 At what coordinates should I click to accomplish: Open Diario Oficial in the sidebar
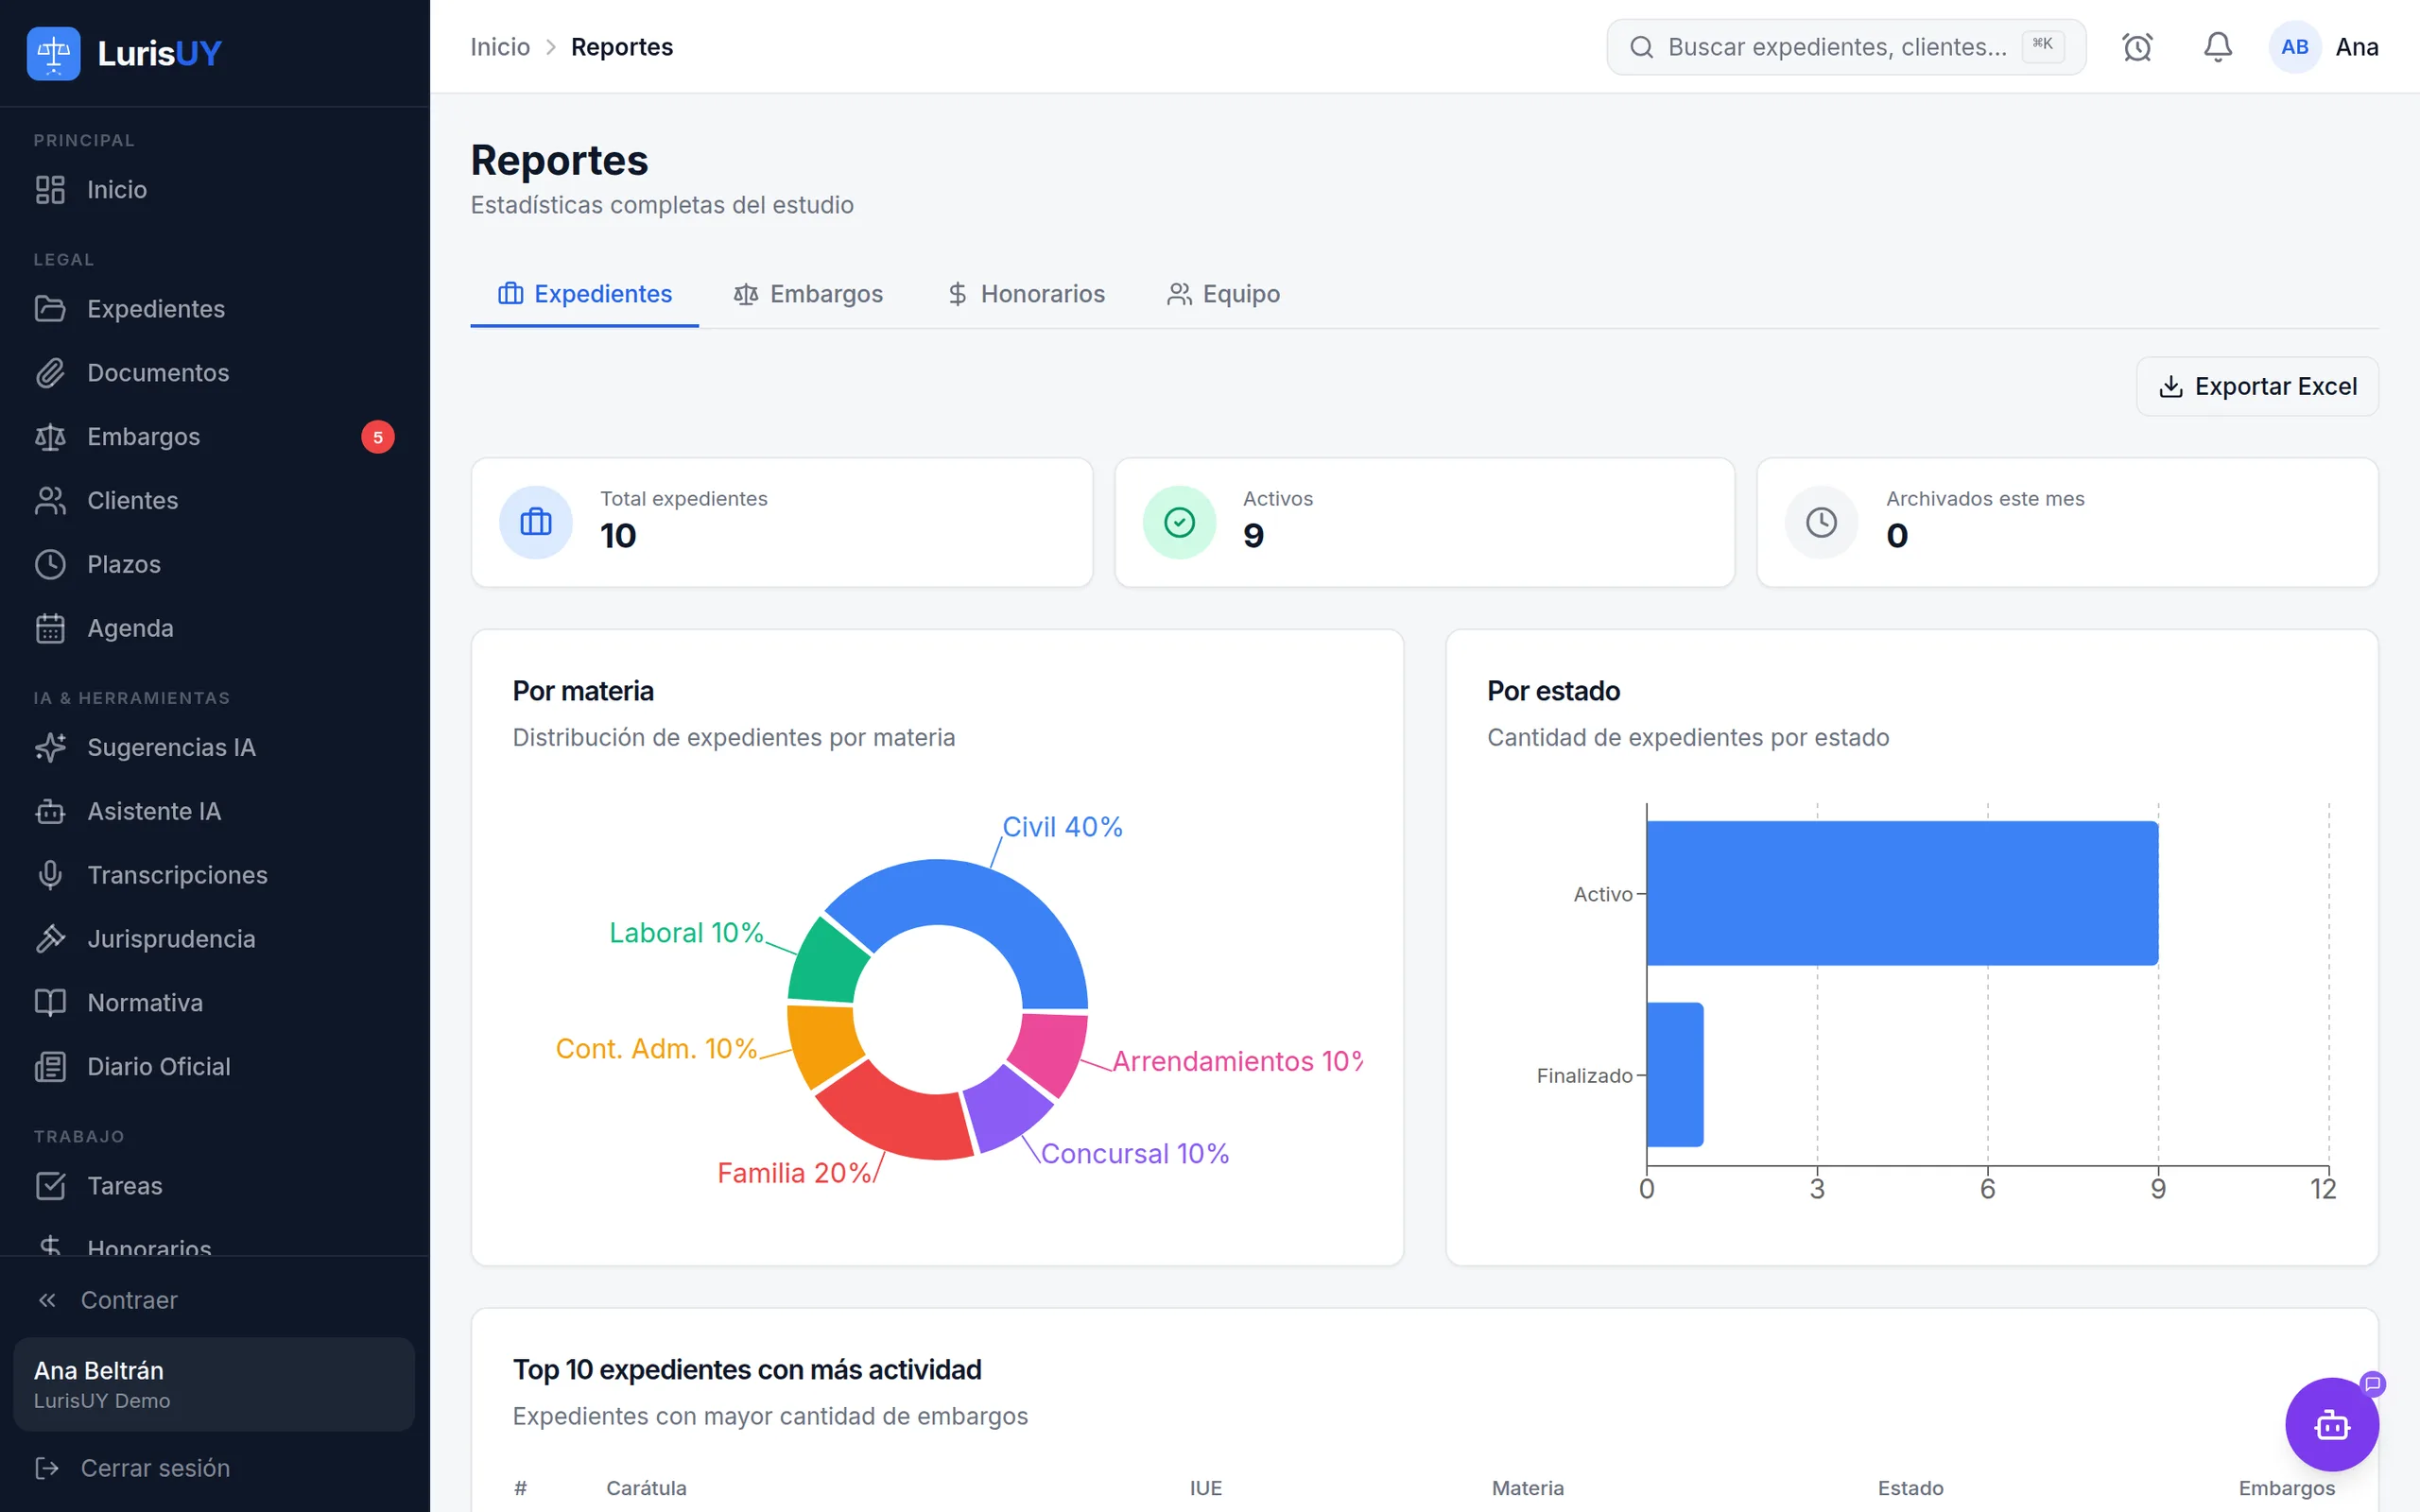pyautogui.click(x=214, y=1066)
